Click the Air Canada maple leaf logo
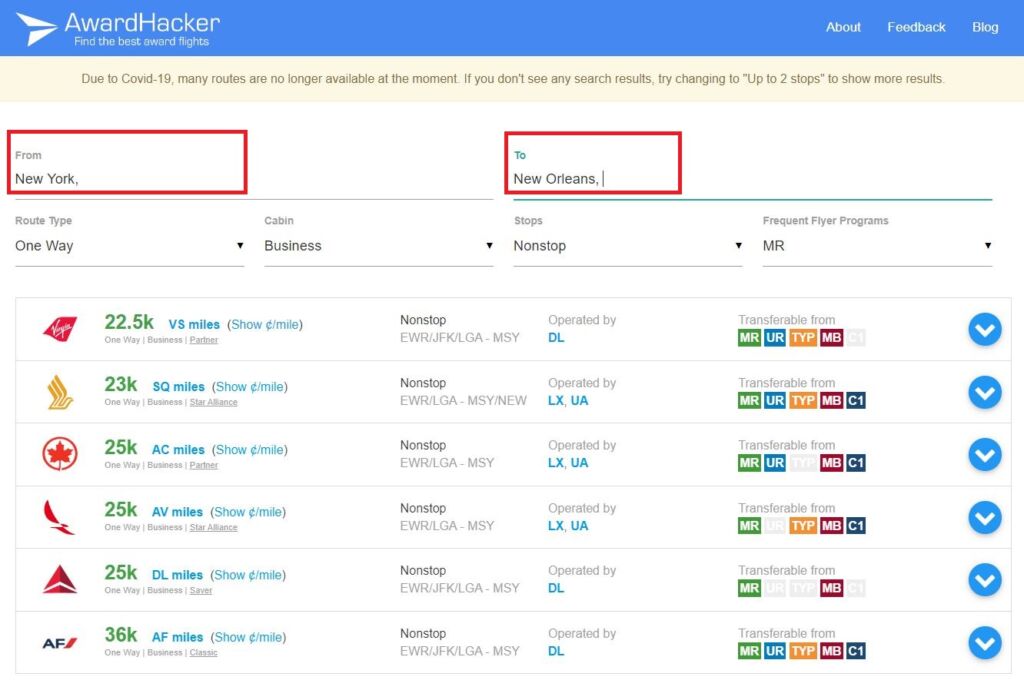 pos(60,454)
